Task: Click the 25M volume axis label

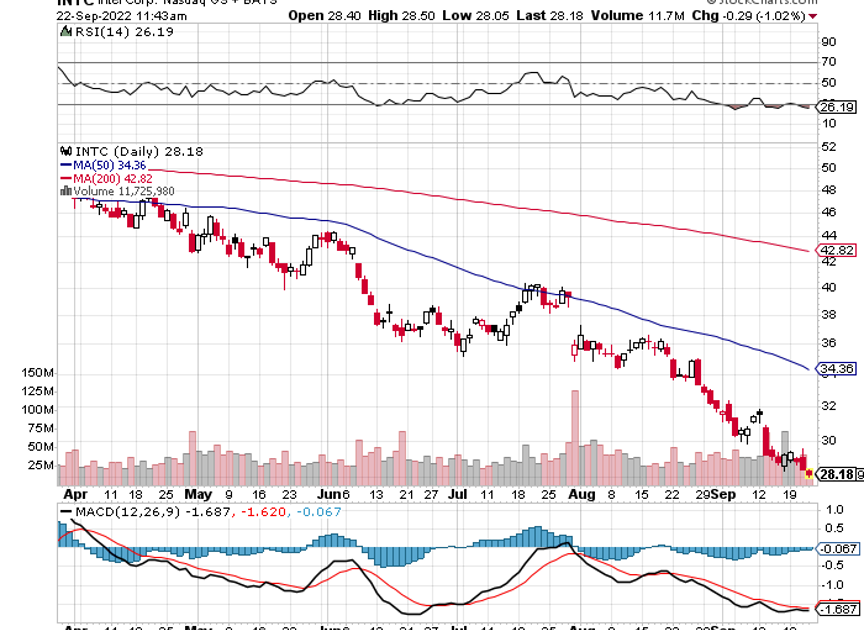Action: click(40, 465)
